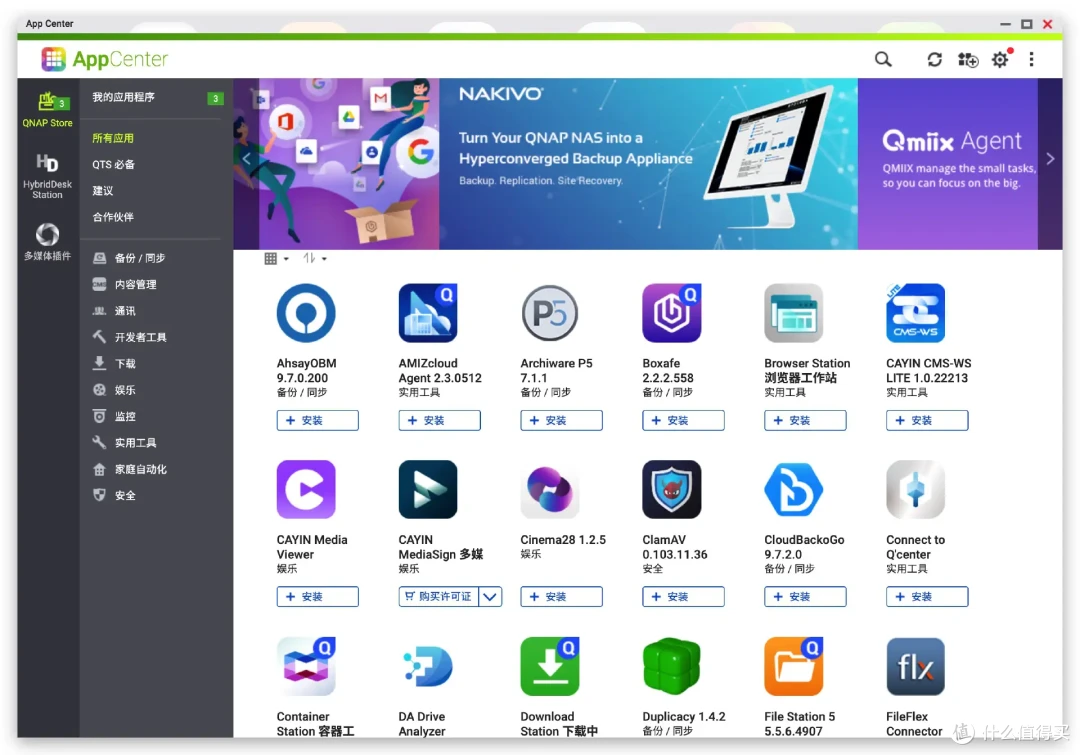The height and width of the screenshot is (755, 1080).
Task: Open the grid view mode dropdown
Action: (x=276, y=258)
